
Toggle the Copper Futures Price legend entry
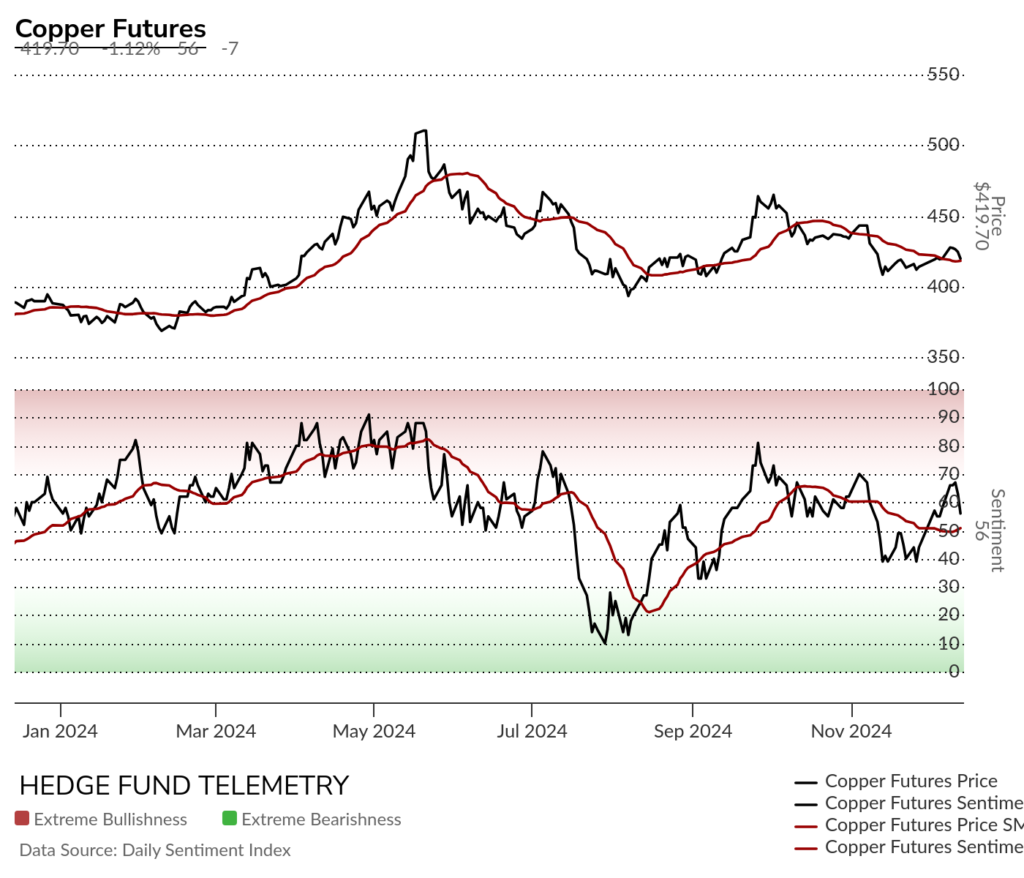tap(896, 781)
